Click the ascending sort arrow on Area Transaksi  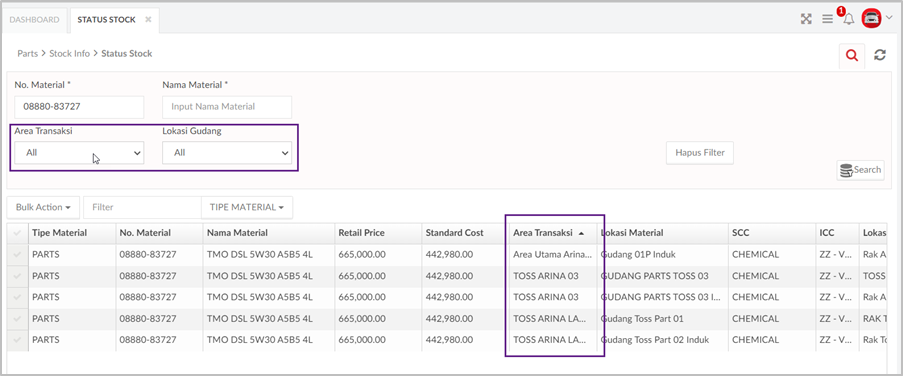581,233
